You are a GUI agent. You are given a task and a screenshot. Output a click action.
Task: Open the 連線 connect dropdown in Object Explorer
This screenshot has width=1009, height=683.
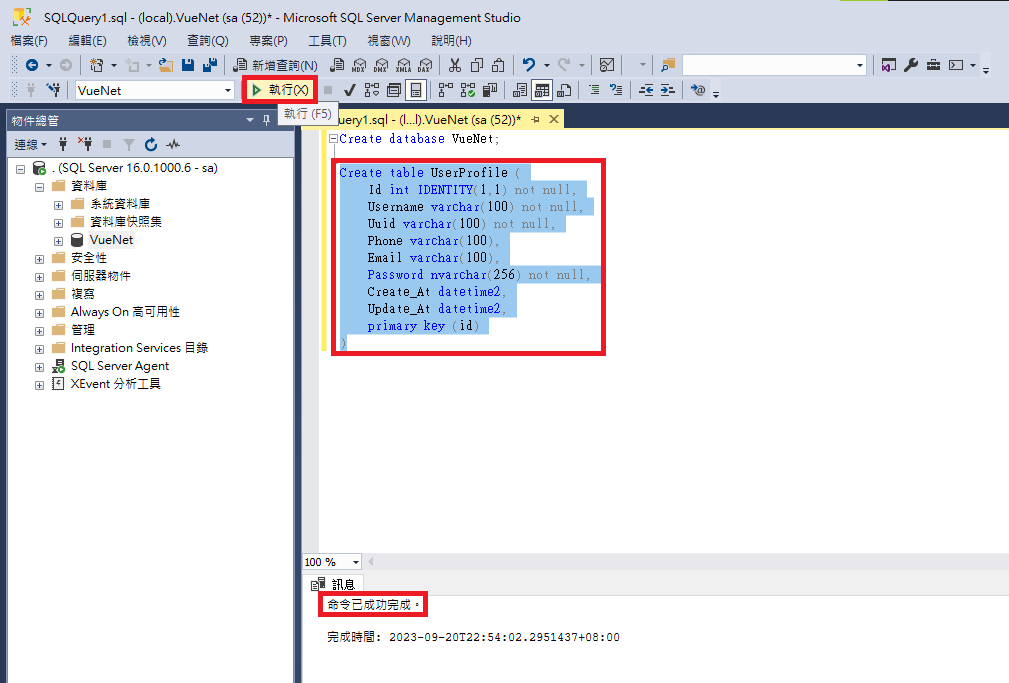(31, 144)
